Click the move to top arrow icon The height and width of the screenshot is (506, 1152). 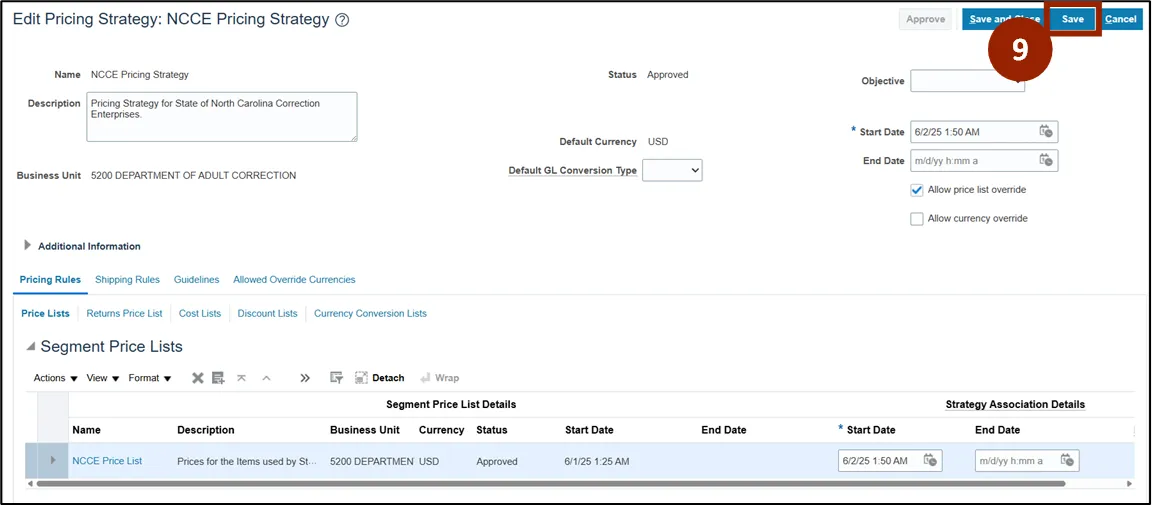(241, 377)
